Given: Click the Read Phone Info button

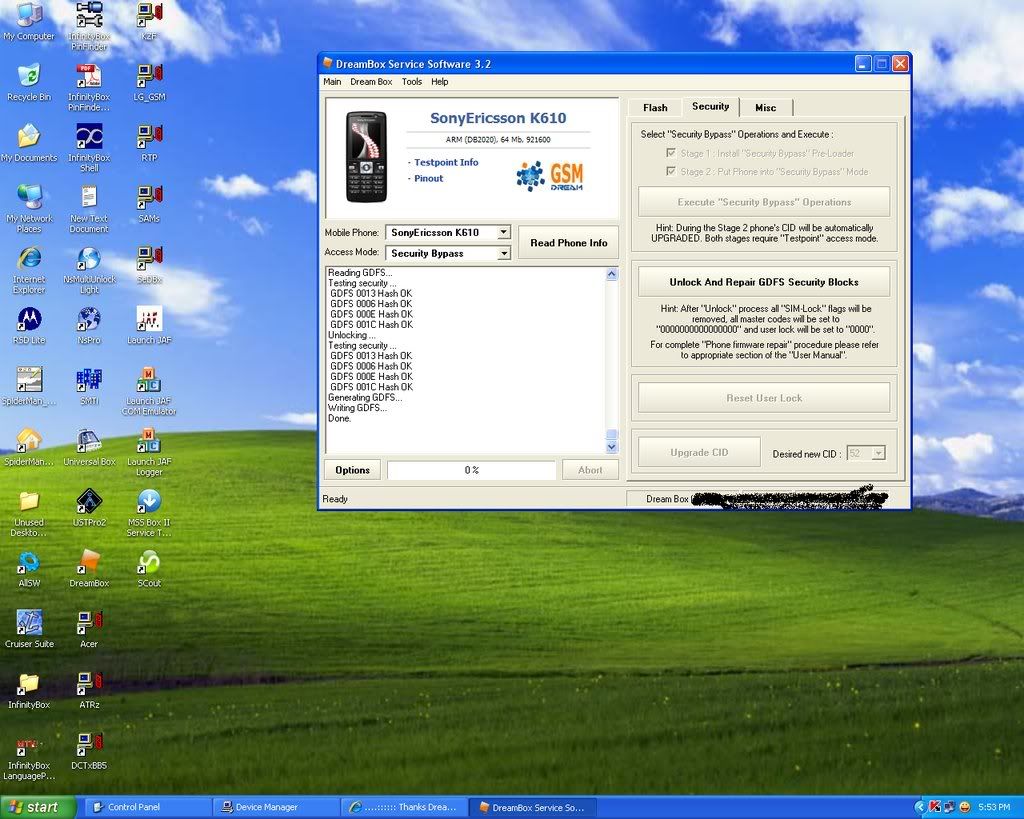Looking at the screenshot, I should click(x=568, y=243).
